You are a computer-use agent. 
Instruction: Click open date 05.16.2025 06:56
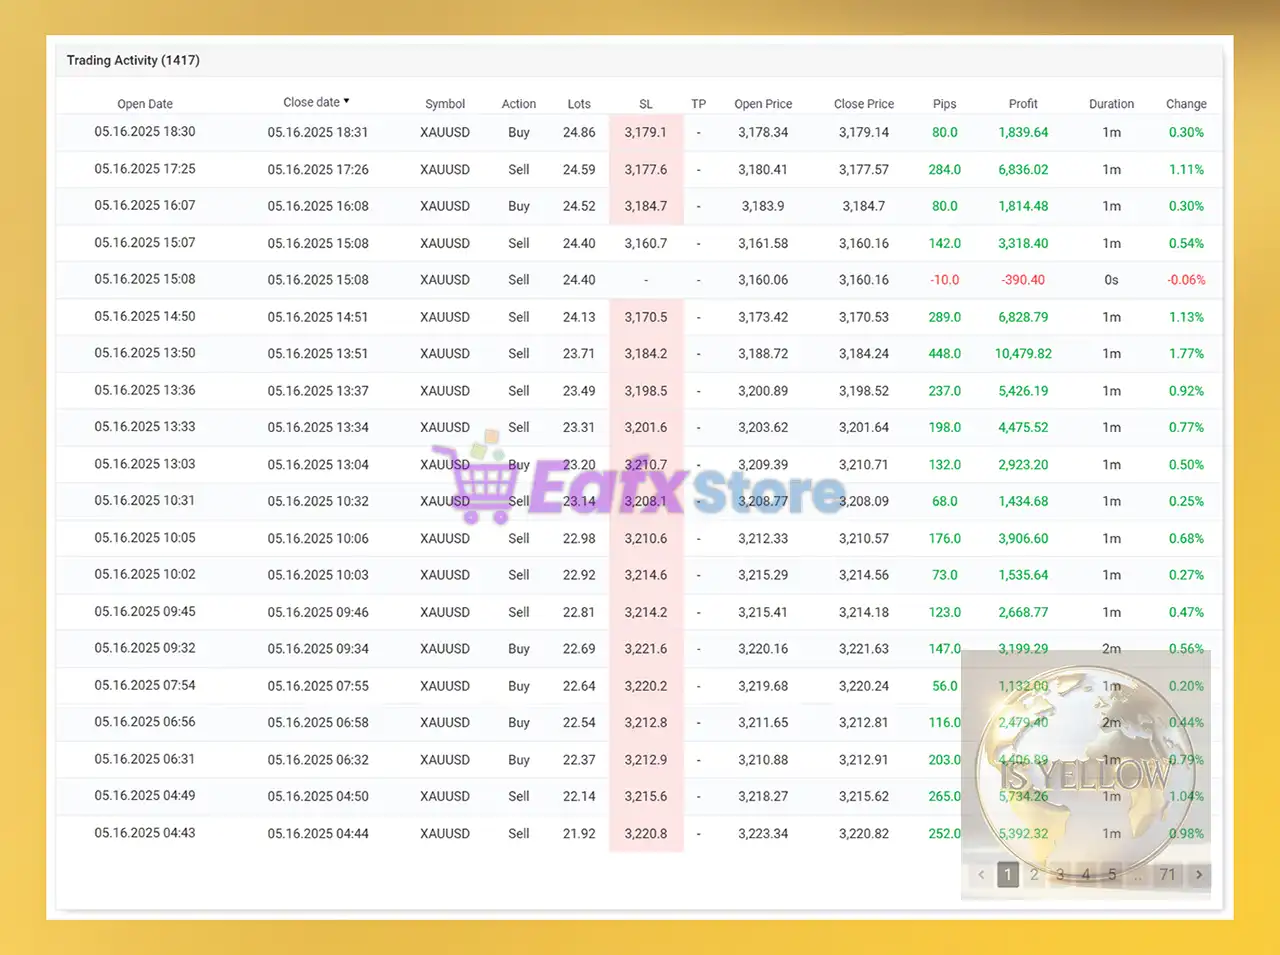(x=145, y=722)
